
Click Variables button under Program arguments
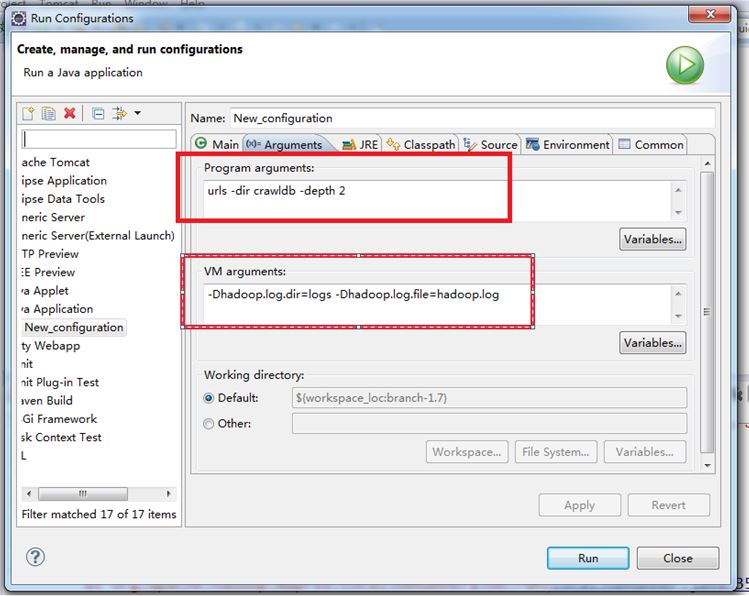point(653,239)
